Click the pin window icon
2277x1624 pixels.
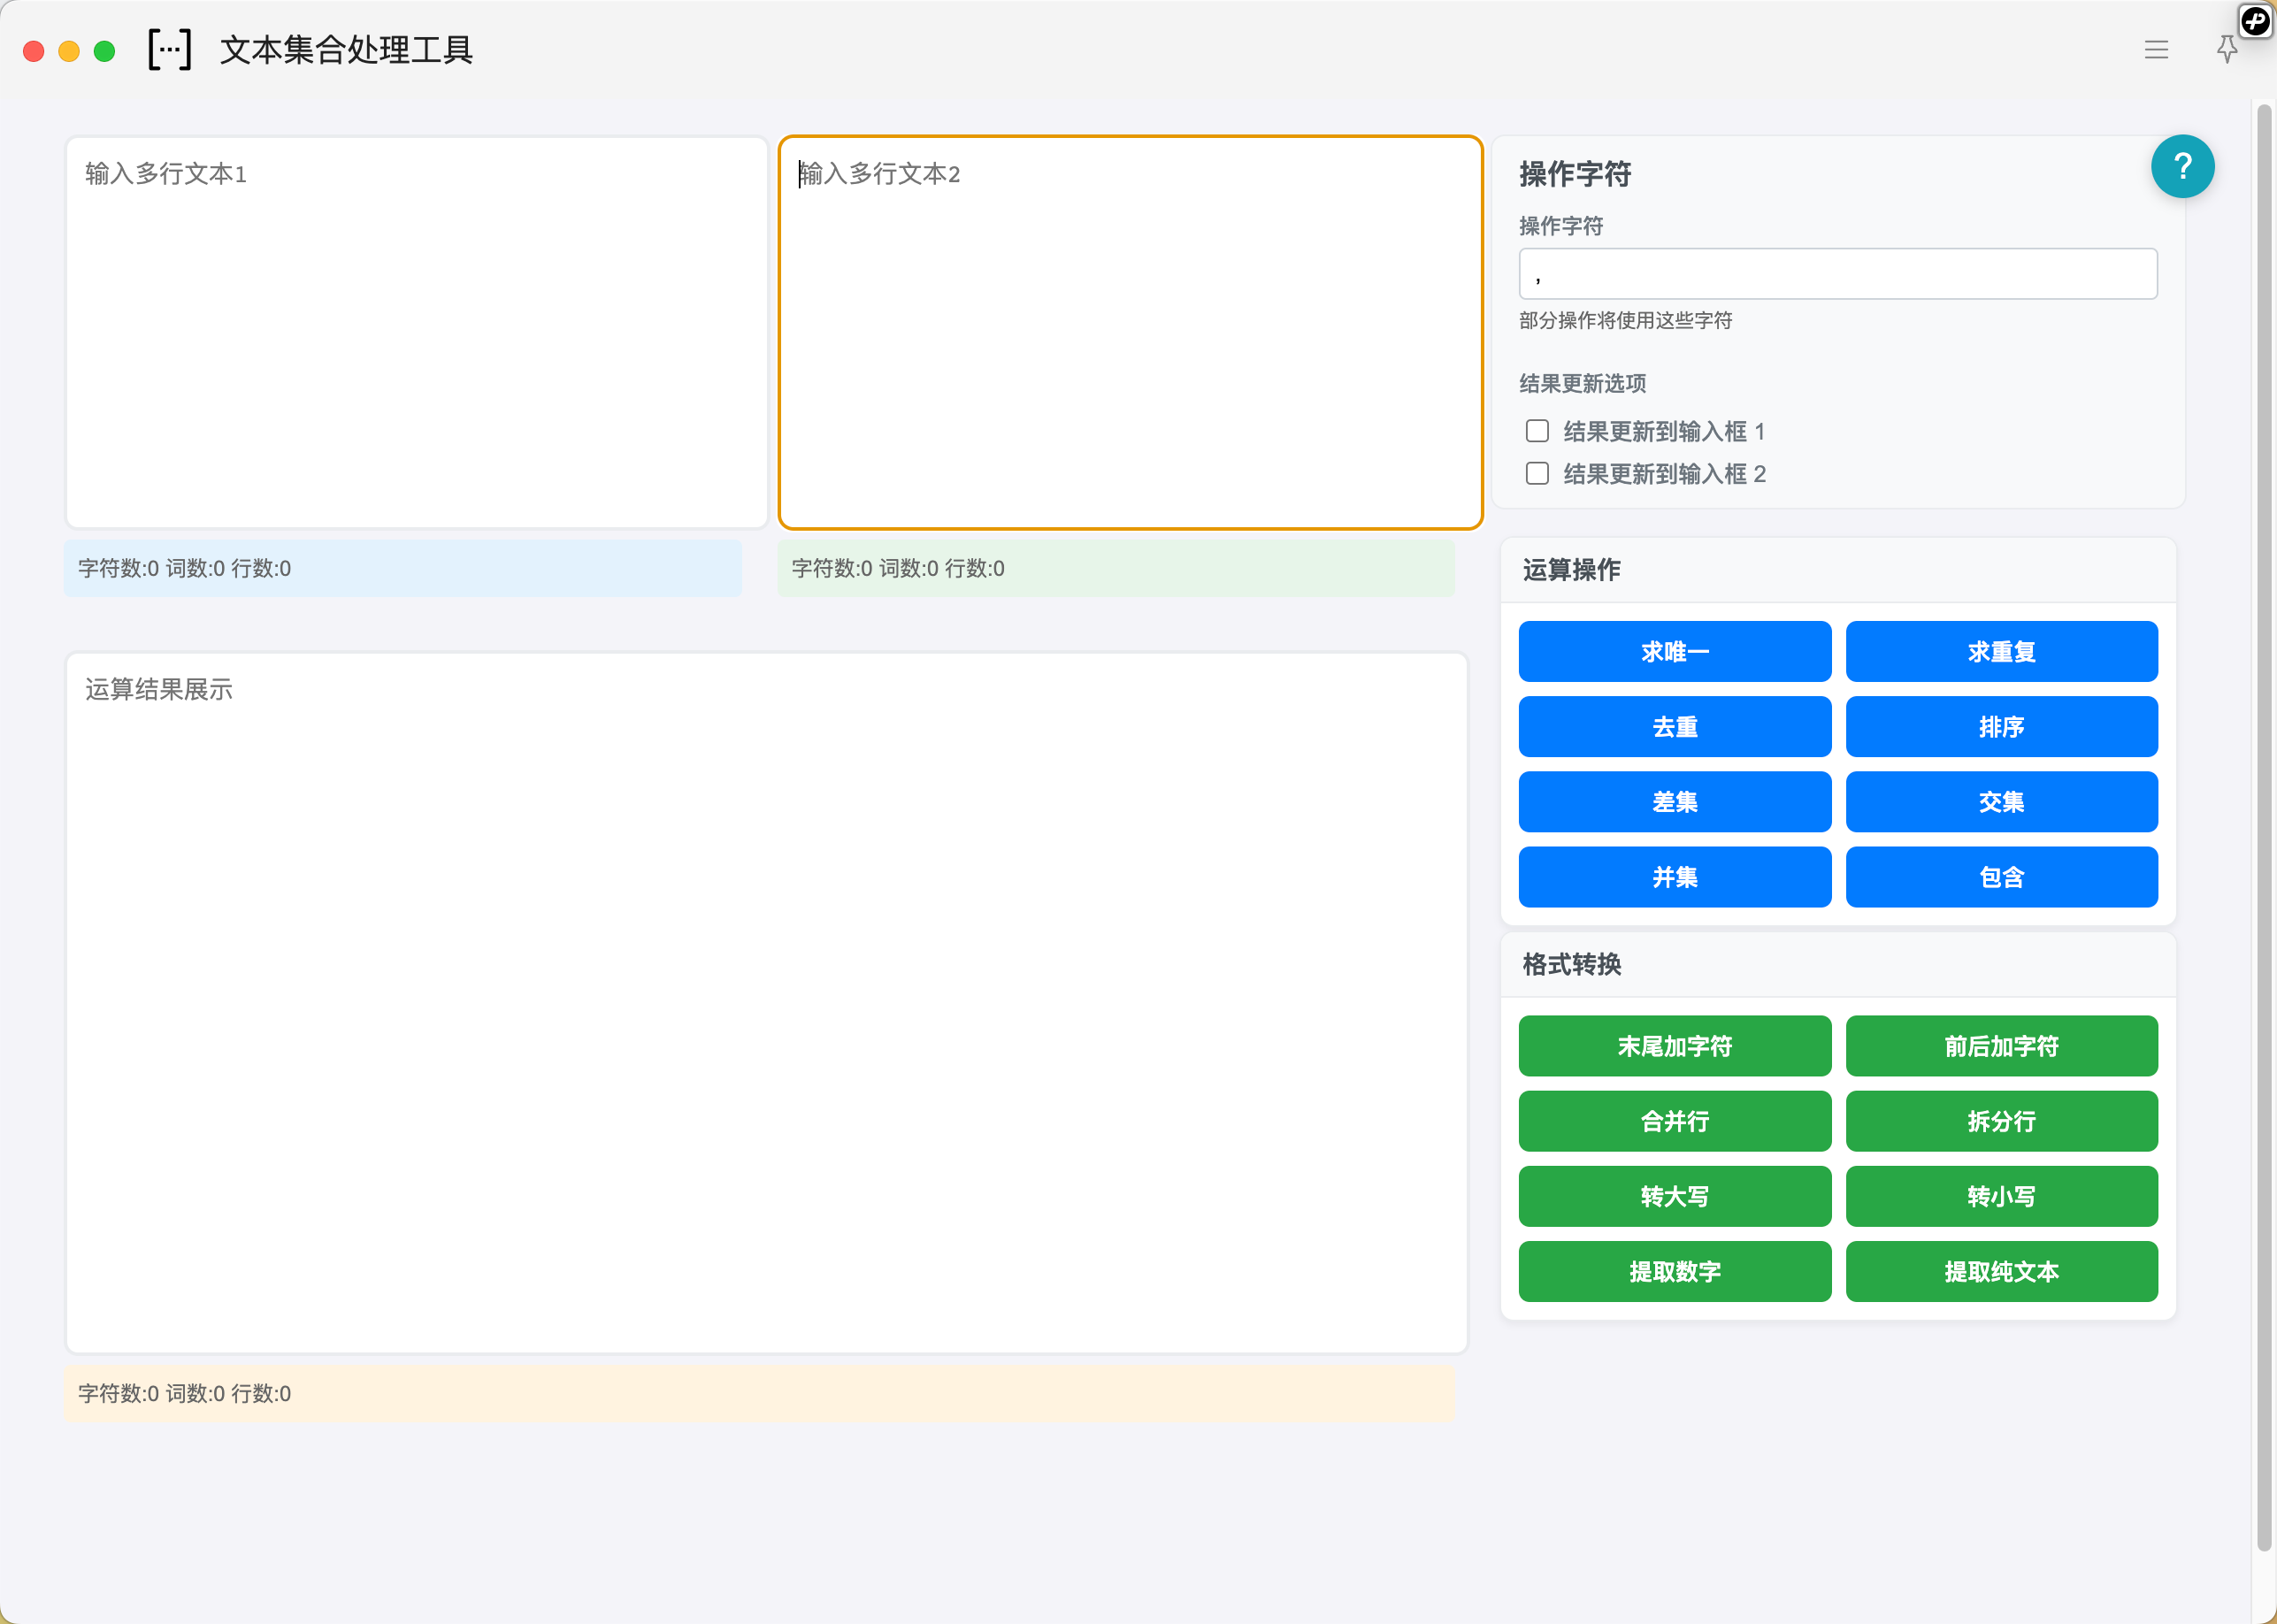[2226, 50]
